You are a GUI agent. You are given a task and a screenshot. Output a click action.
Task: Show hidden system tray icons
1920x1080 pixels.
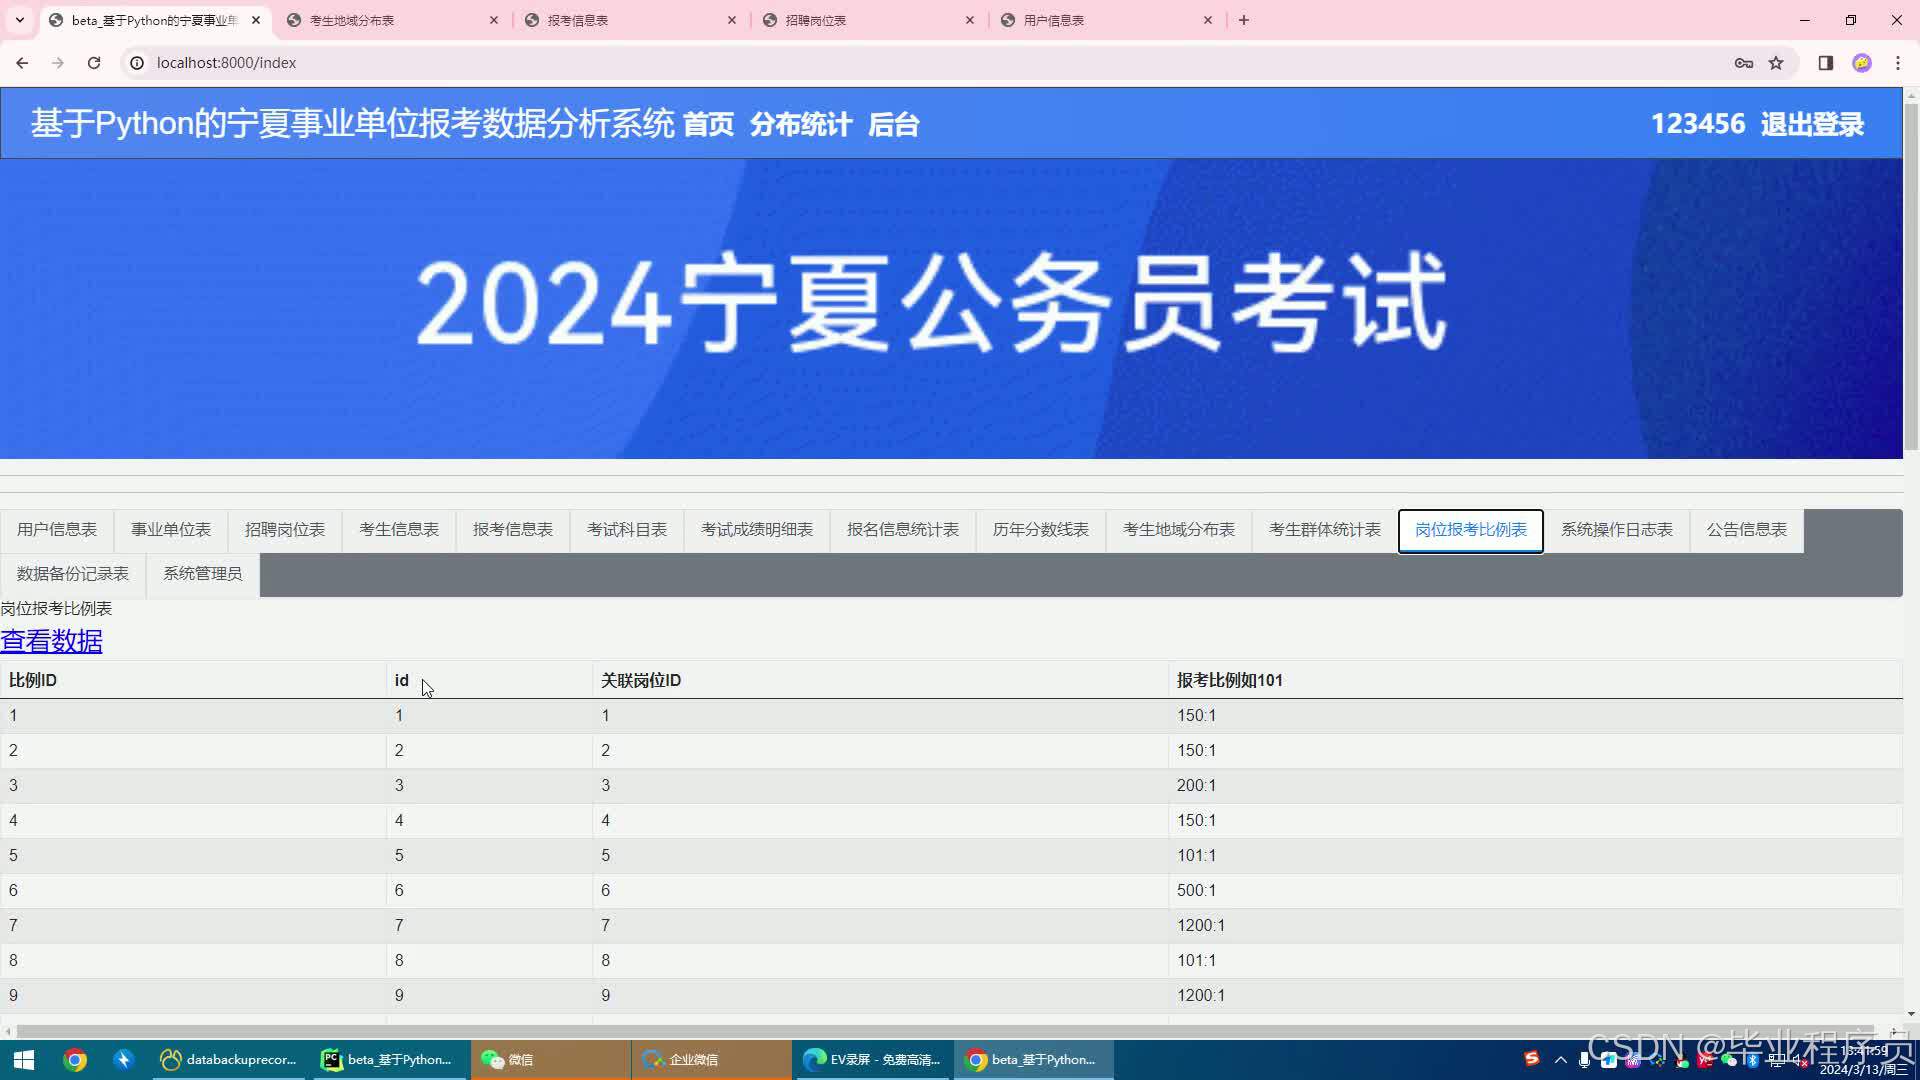pos(1560,1059)
